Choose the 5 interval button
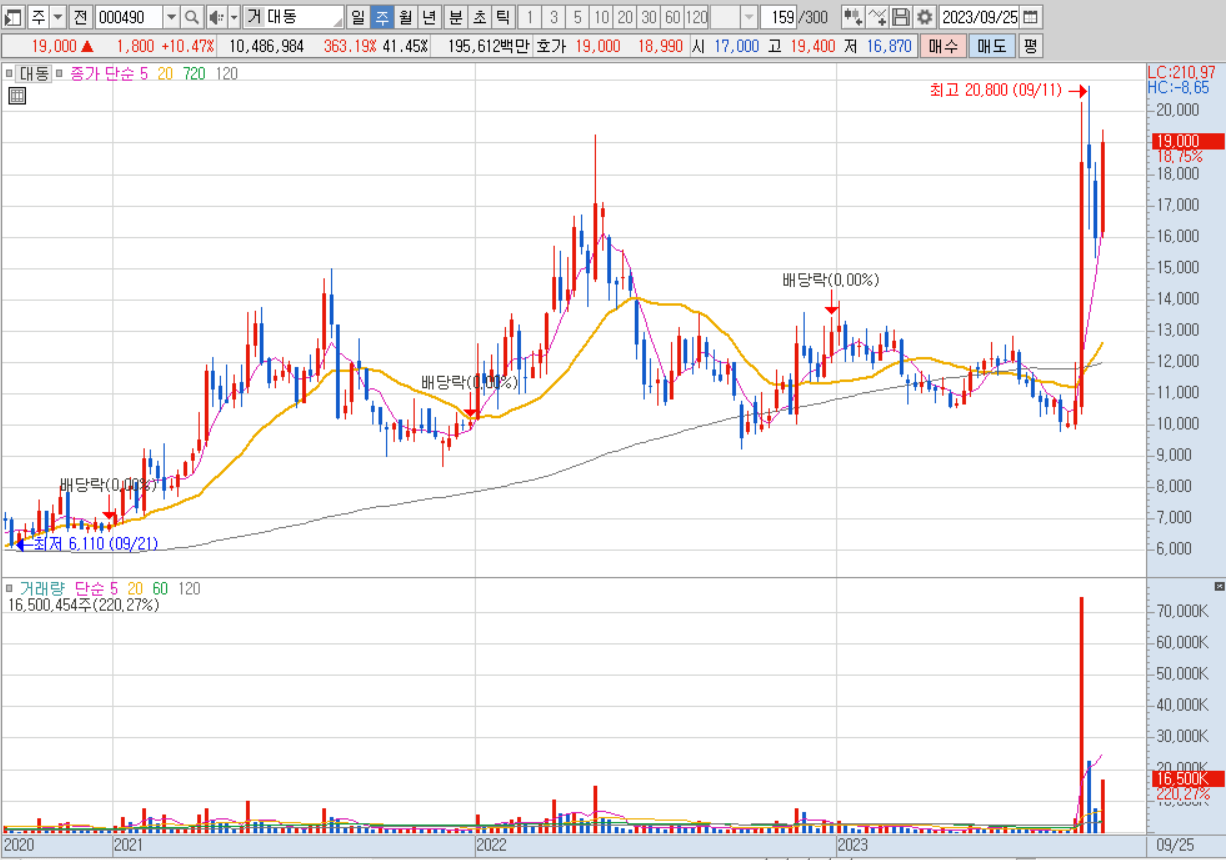Image resolution: width=1226 pixels, height=860 pixels. 578,17
